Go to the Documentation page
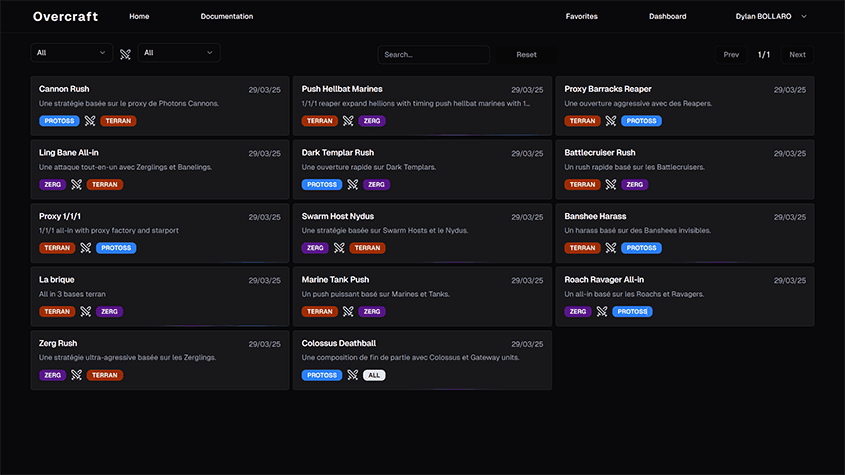The image size is (845, 475). tap(227, 17)
